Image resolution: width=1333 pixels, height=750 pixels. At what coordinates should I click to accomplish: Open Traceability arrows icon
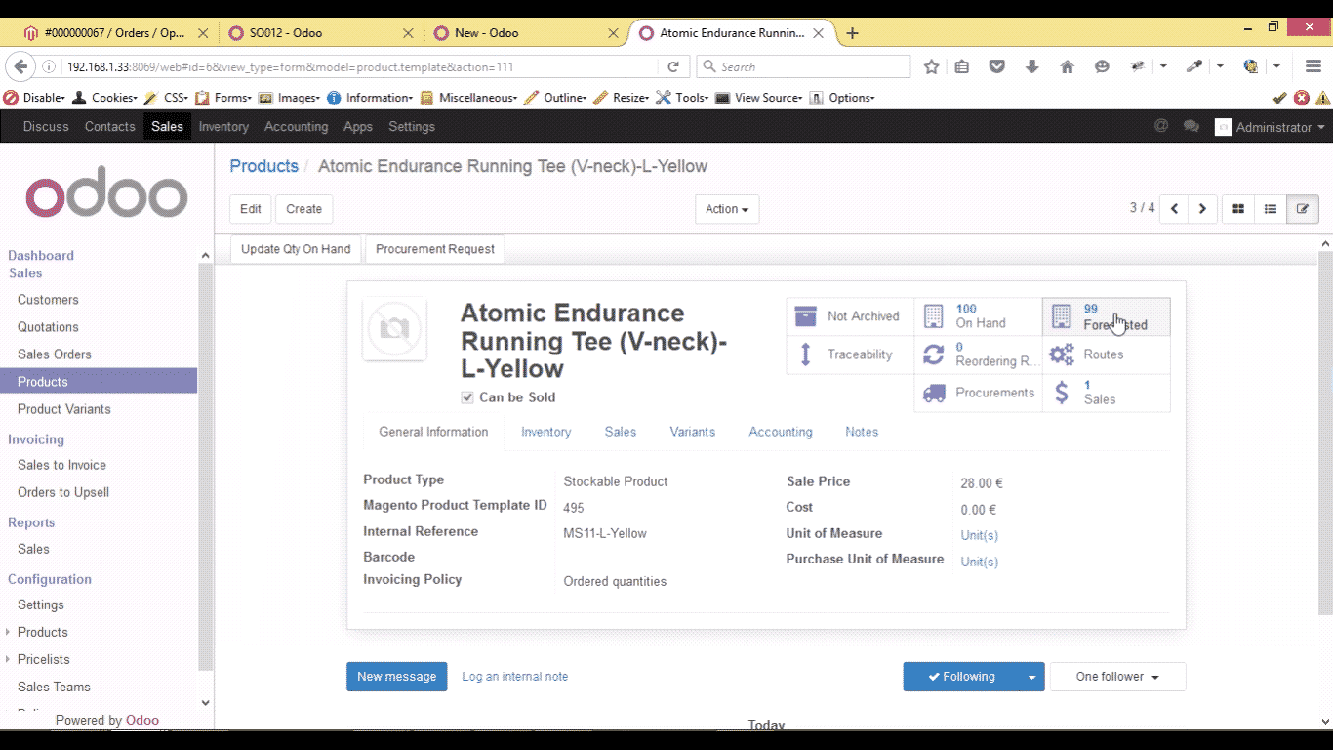coord(806,354)
